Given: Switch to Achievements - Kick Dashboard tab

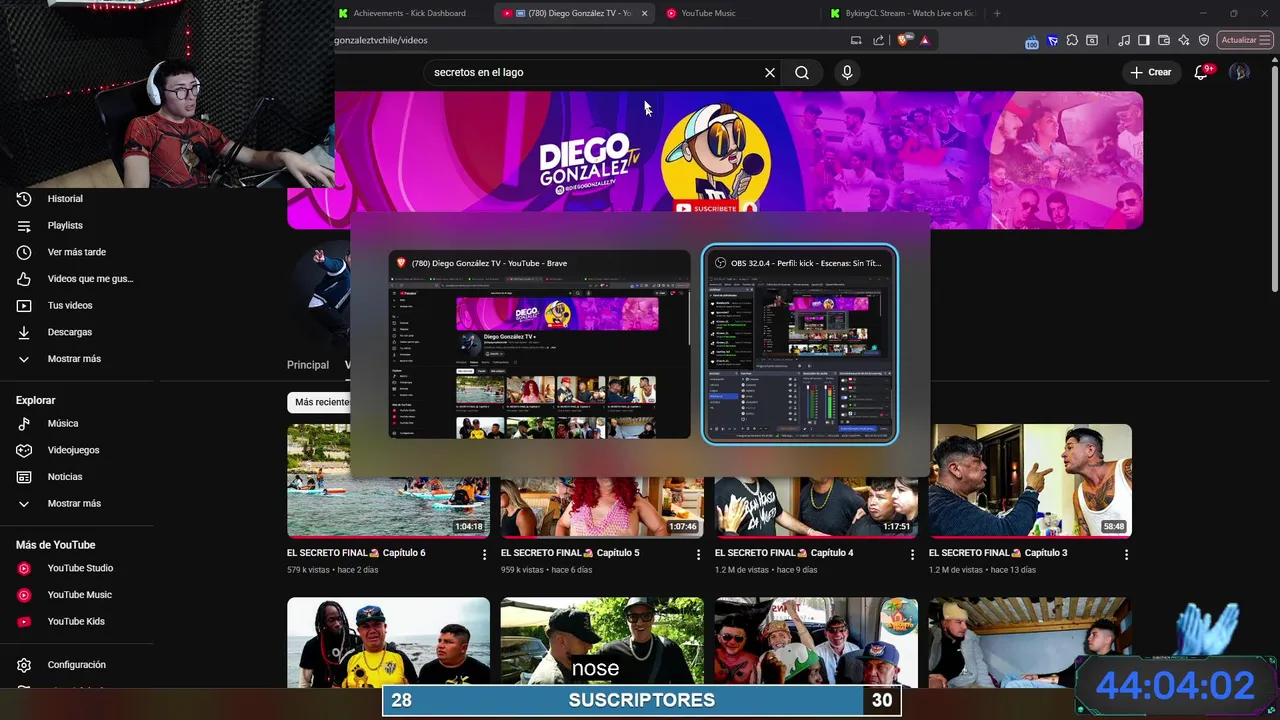Looking at the screenshot, I should click(x=409, y=13).
